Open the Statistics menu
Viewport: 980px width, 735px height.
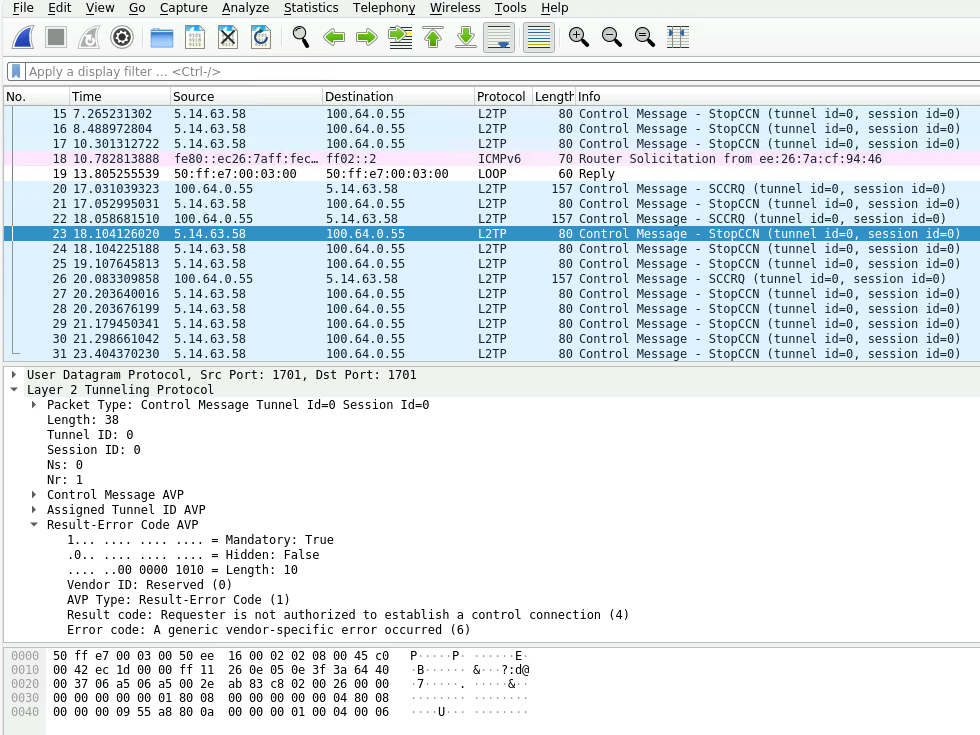point(311,8)
